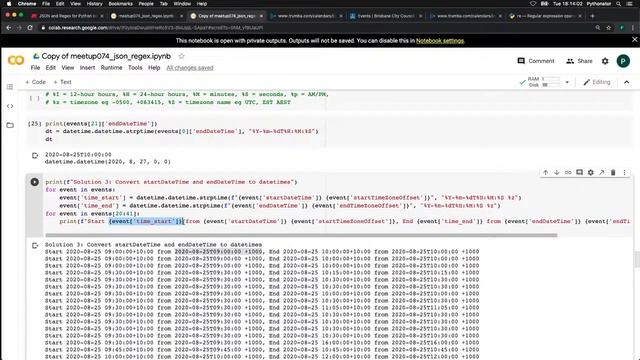This screenshot has height=360, width=640.
Task: Star the notebook with the star icon
Action: 182,56
